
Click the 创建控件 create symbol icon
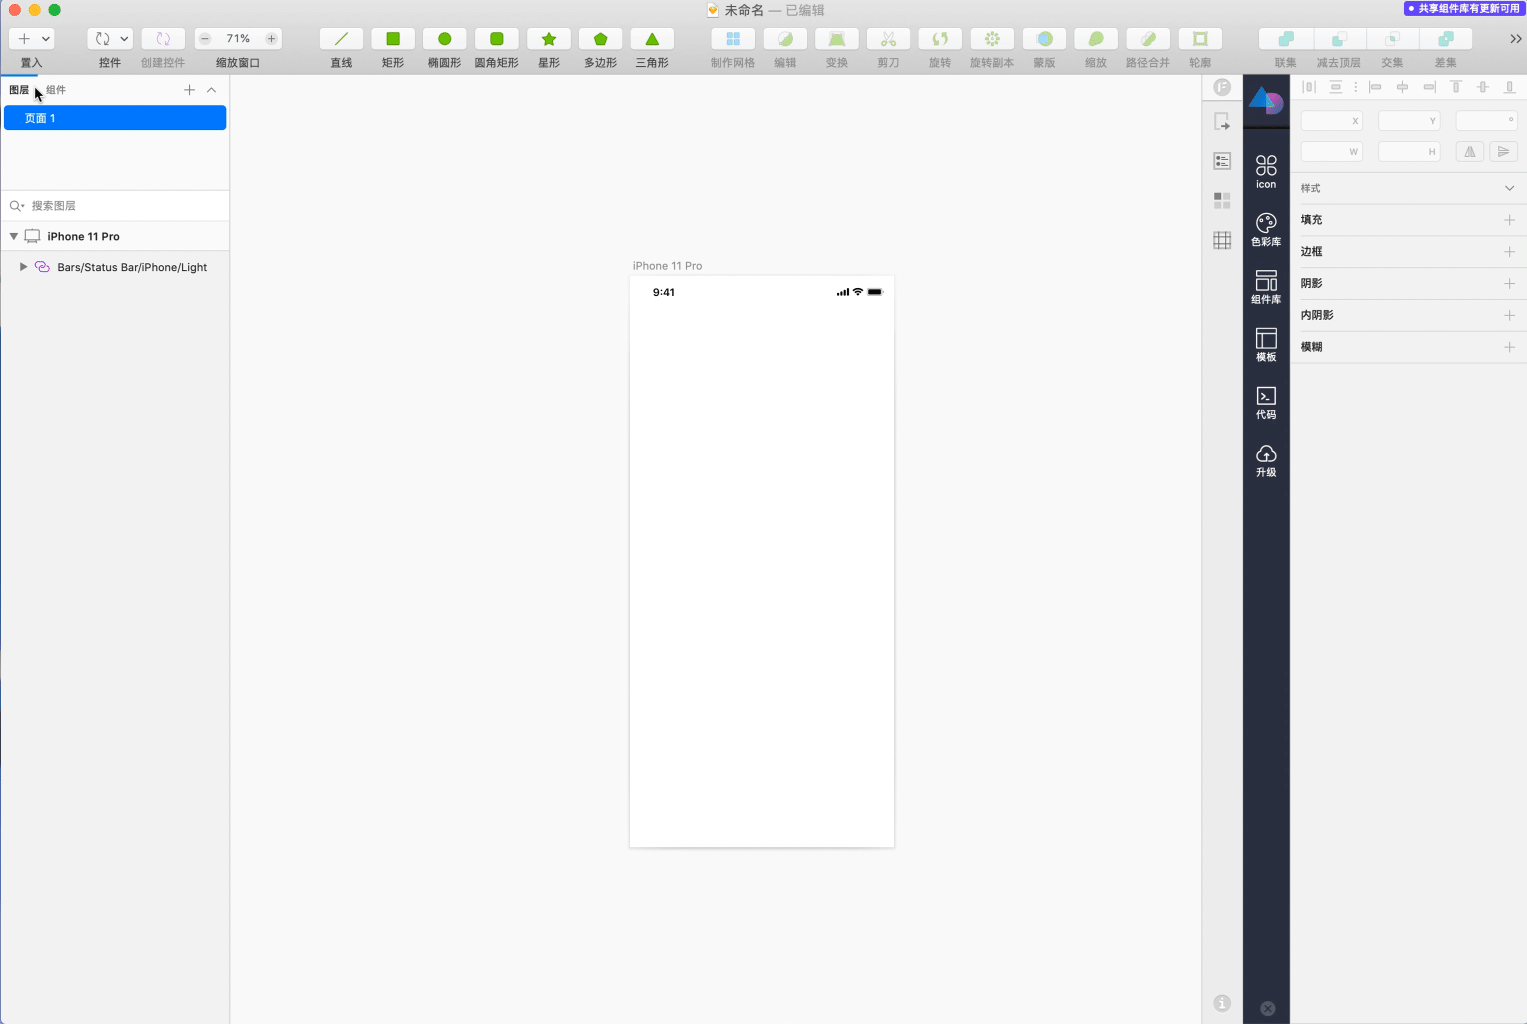(163, 39)
